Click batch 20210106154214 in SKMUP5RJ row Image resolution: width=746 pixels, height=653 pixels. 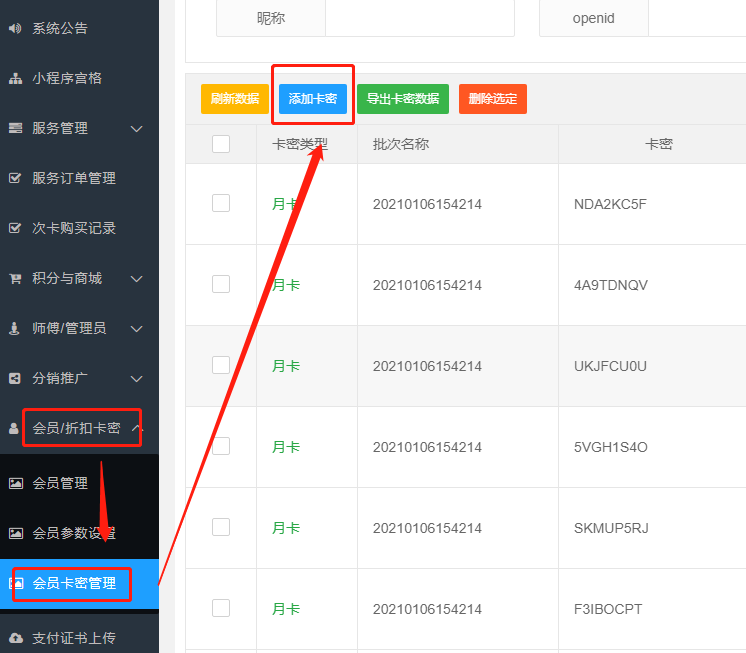427,528
